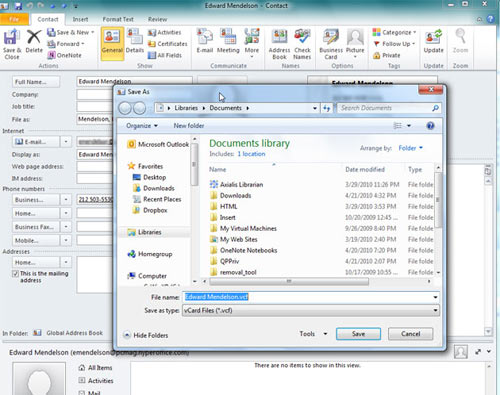Screen dimensions: 500x395
Task: Toggle 'This is the mailing address' checkbox
Action: click(x=15, y=274)
